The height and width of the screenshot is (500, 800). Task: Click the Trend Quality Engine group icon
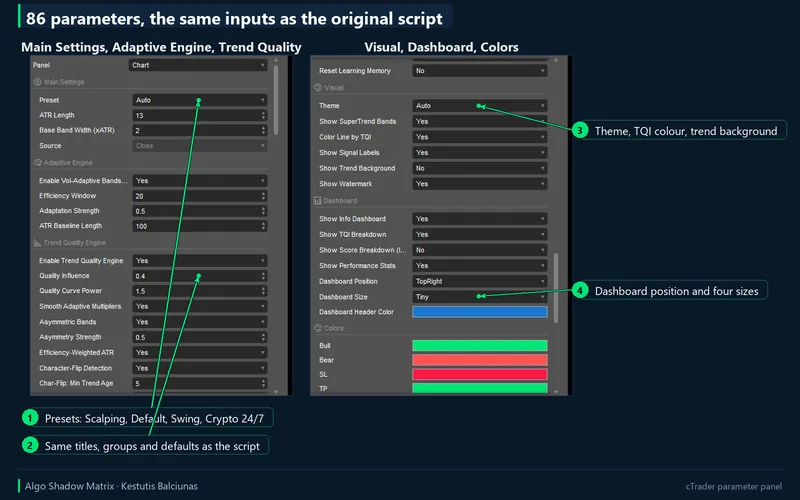(x=37, y=243)
